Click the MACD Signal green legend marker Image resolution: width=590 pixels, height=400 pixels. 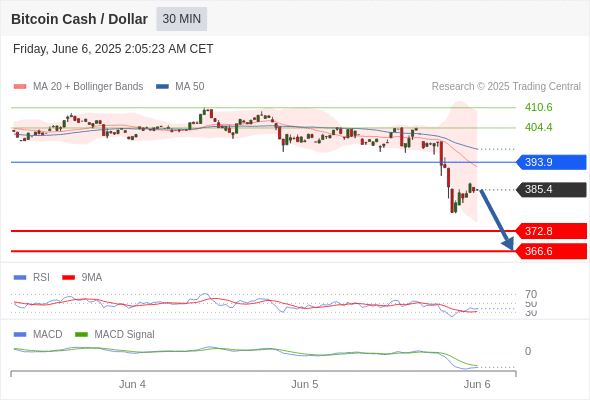click(x=81, y=335)
